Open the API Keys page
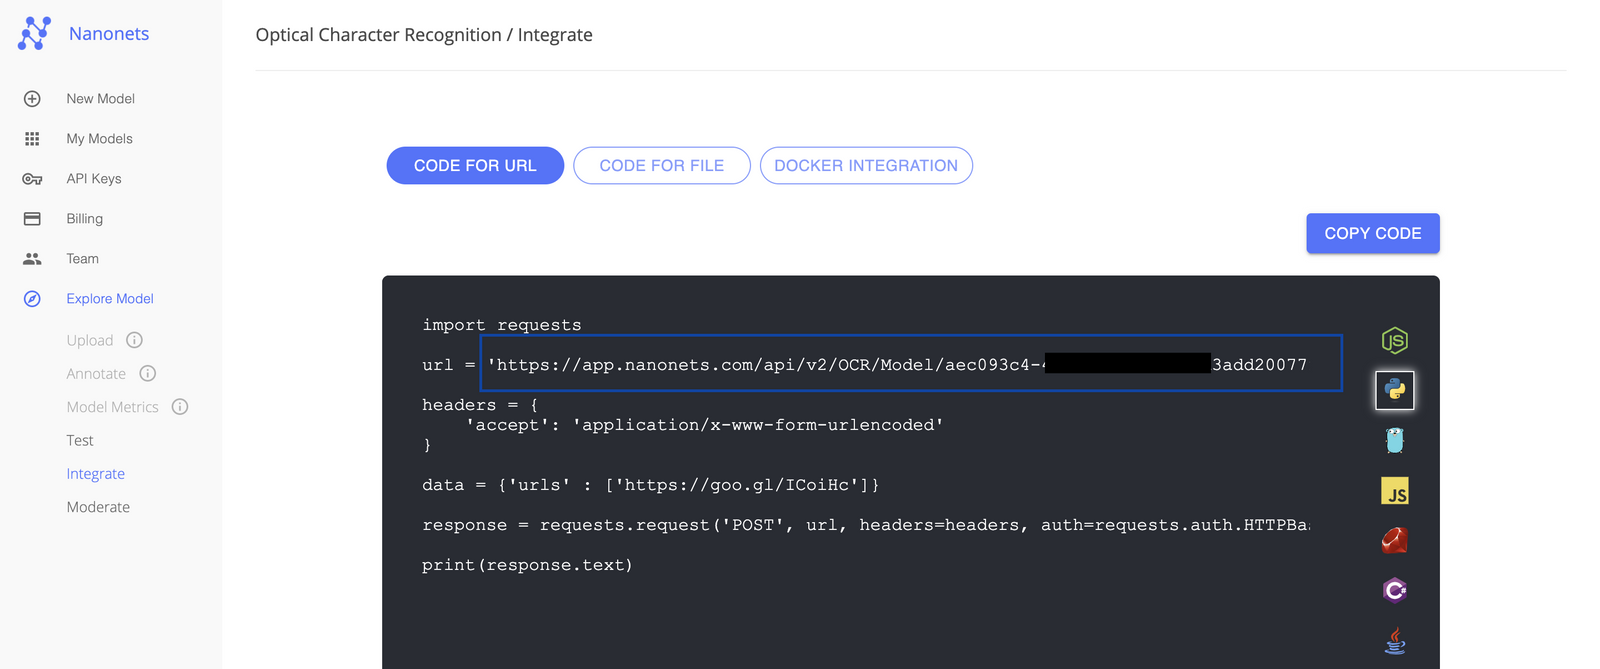This screenshot has height=669, width=1600. tap(93, 179)
